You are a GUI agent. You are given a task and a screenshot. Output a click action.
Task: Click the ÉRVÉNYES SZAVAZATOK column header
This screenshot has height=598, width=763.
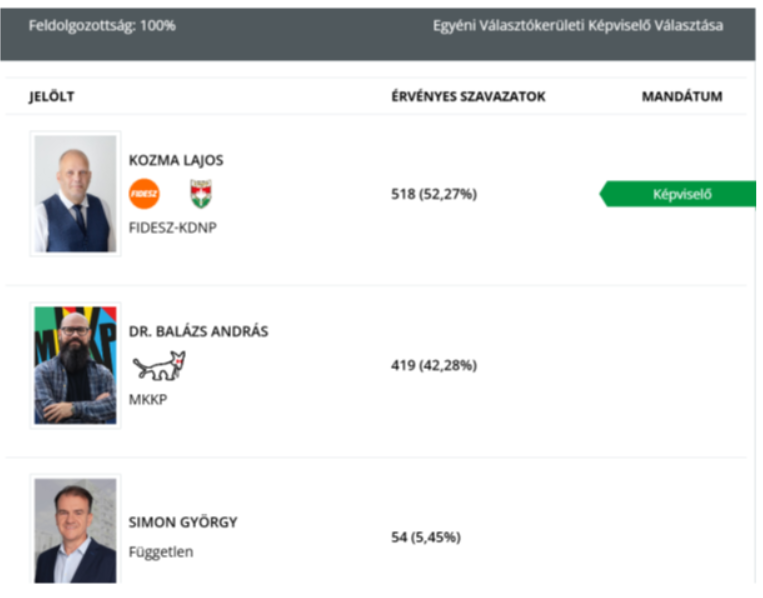tap(469, 96)
